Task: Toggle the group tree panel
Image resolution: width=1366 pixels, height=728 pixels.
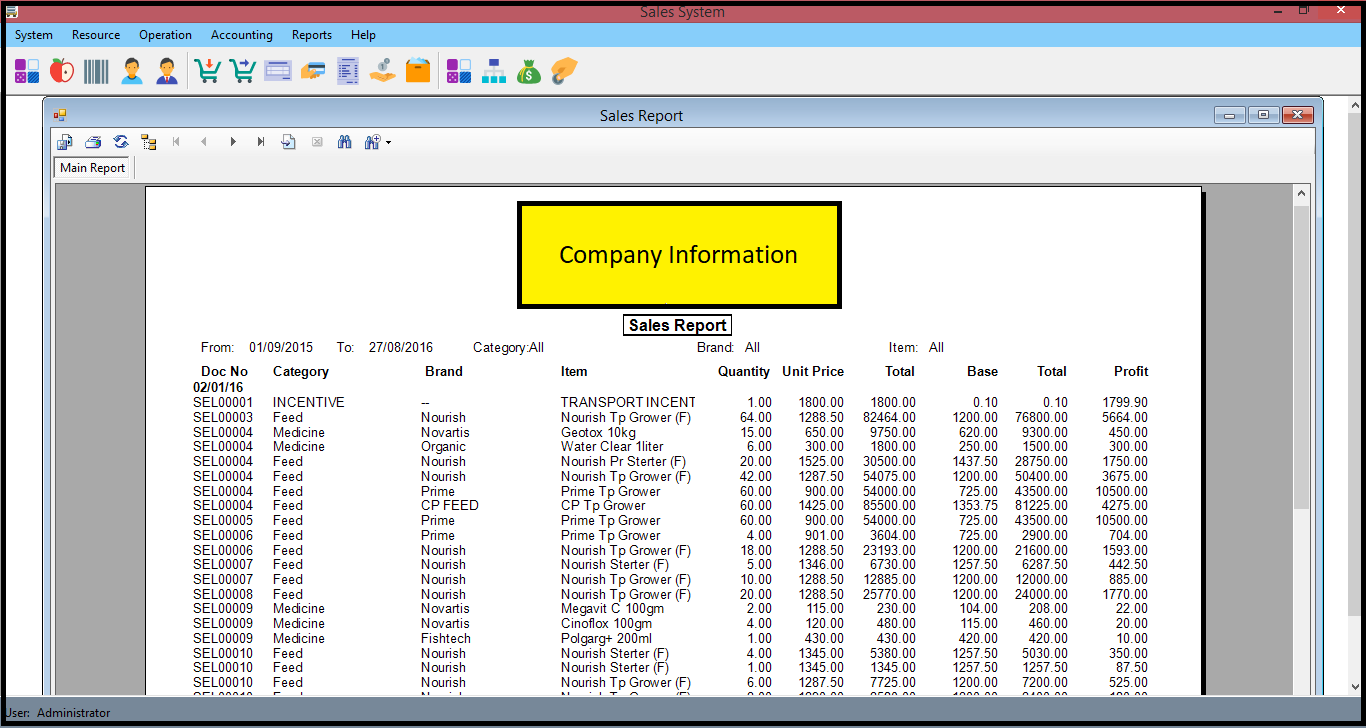Action: pos(149,142)
